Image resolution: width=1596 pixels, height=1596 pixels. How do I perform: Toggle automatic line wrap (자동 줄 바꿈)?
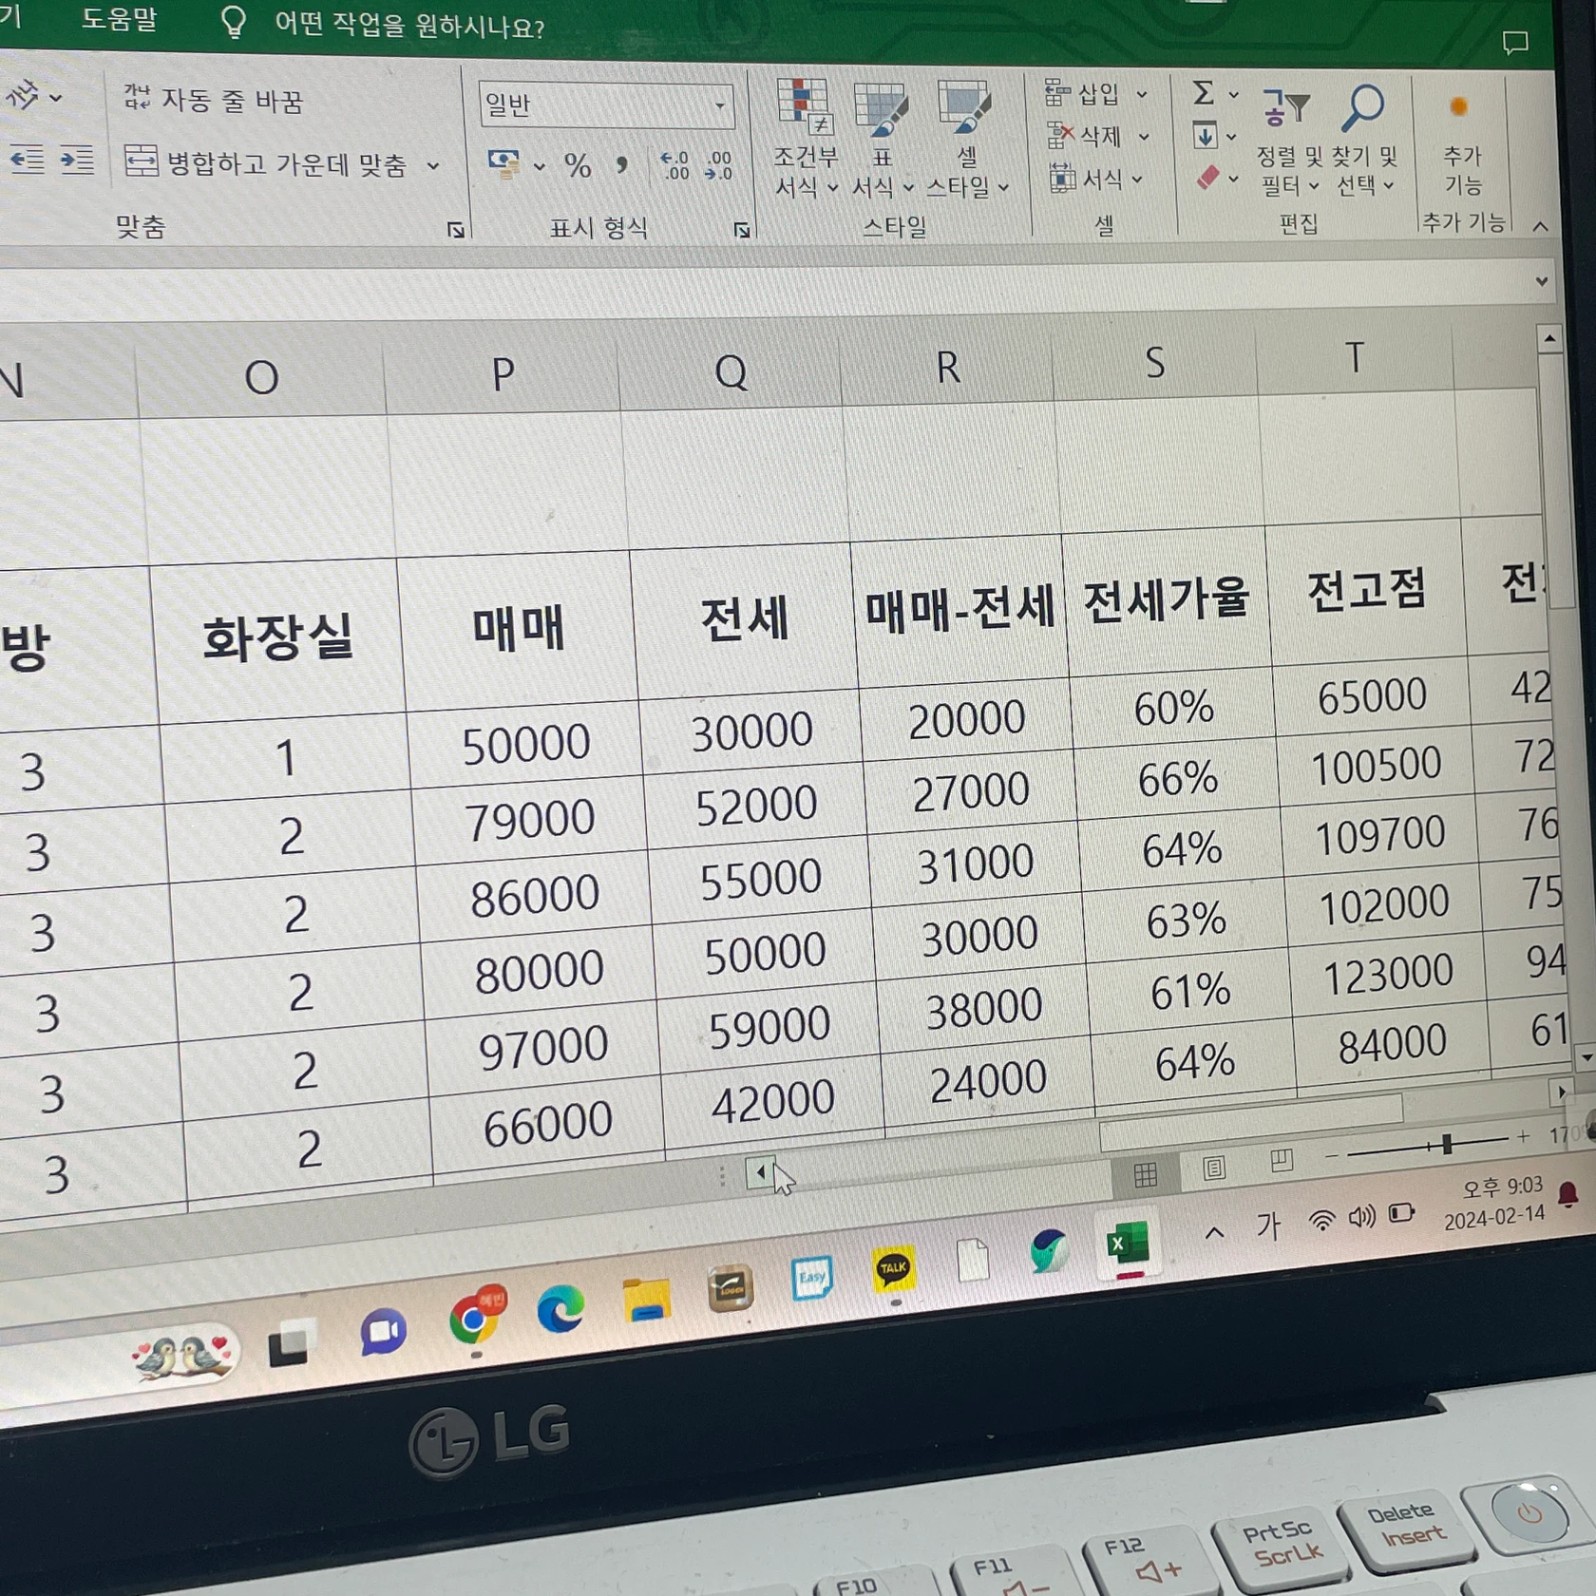(x=212, y=99)
